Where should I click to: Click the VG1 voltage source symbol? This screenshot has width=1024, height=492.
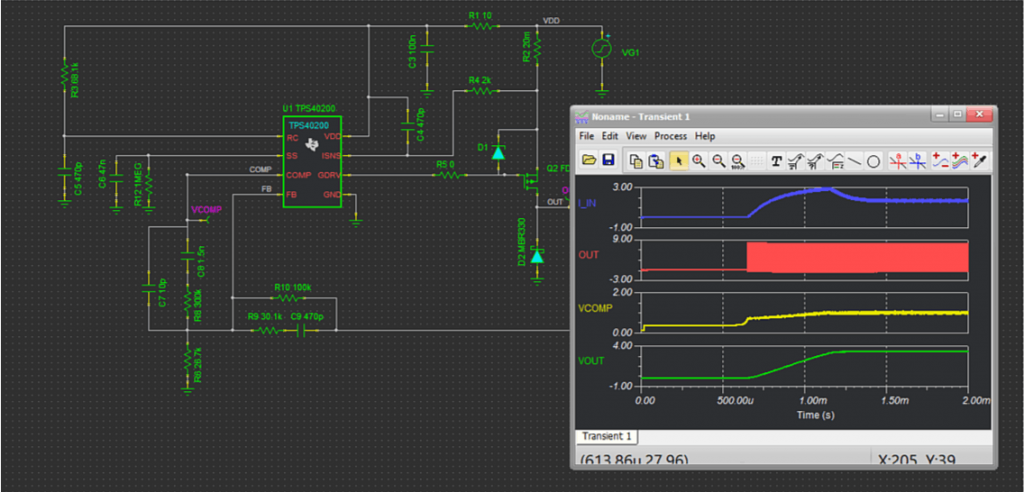point(601,49)
